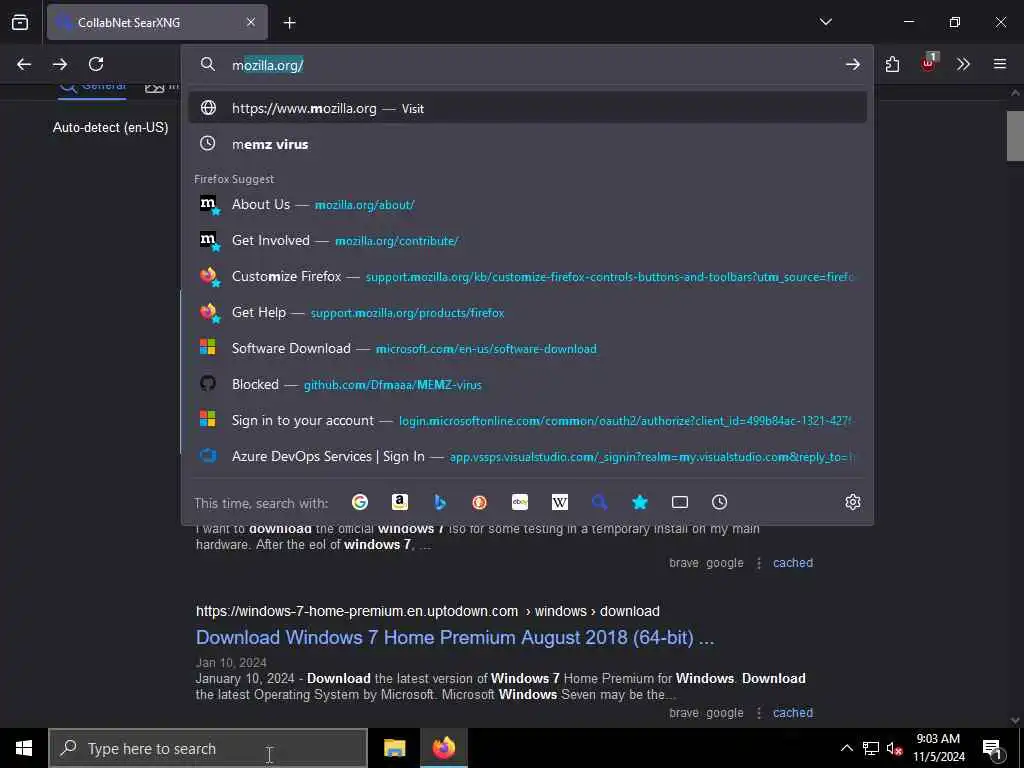Viewport: 1024px width, 768px height.
Task: Search bookmarks via the star icon
Action: (x=640, y=502)
